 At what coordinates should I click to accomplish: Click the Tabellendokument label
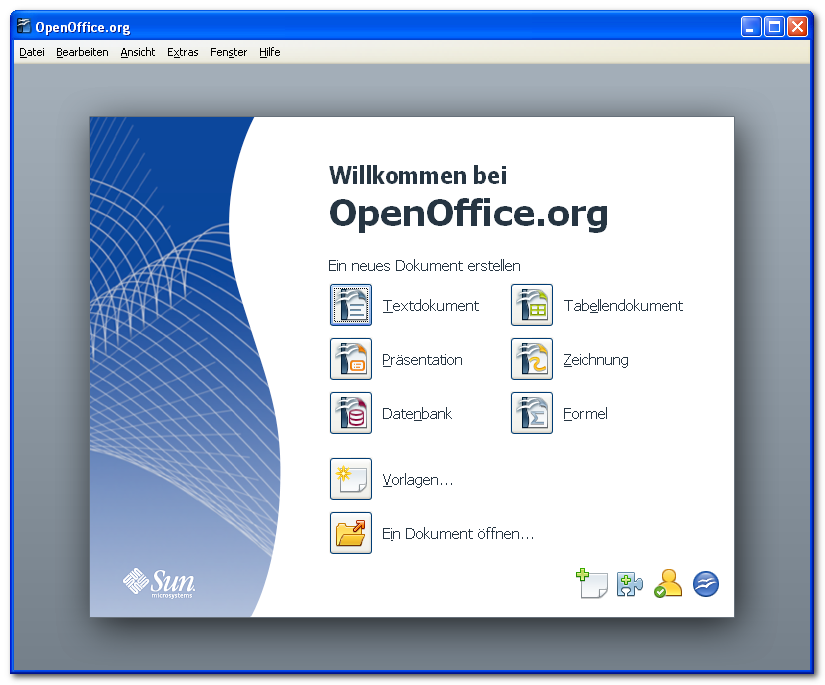[623, 306]
